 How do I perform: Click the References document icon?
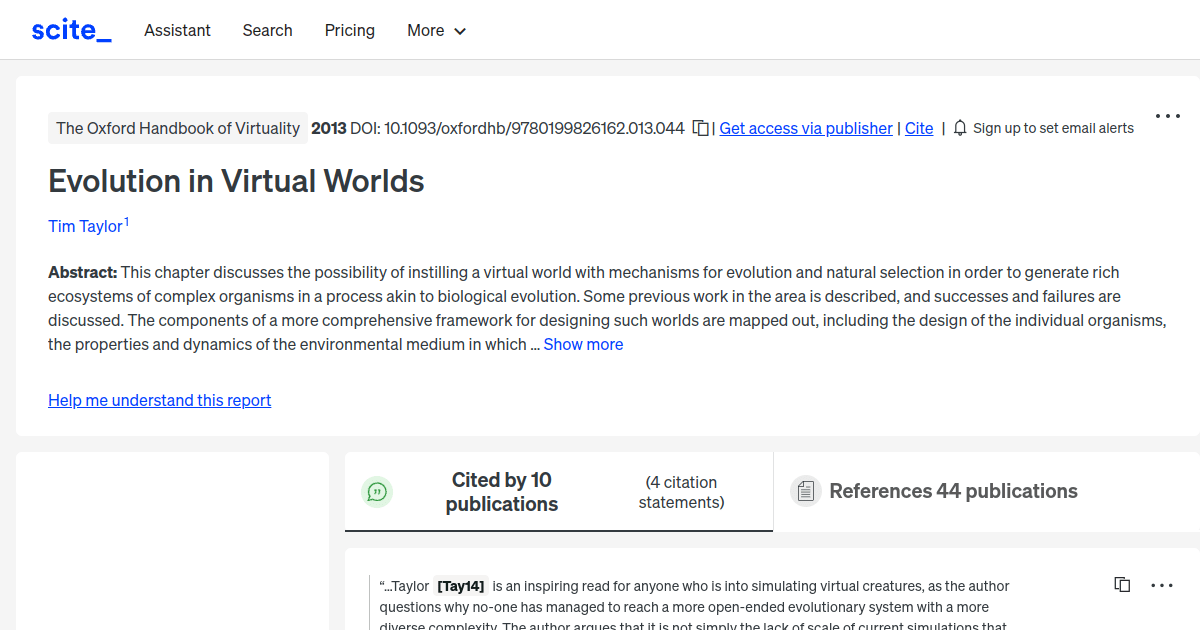[x=805, y=491]
